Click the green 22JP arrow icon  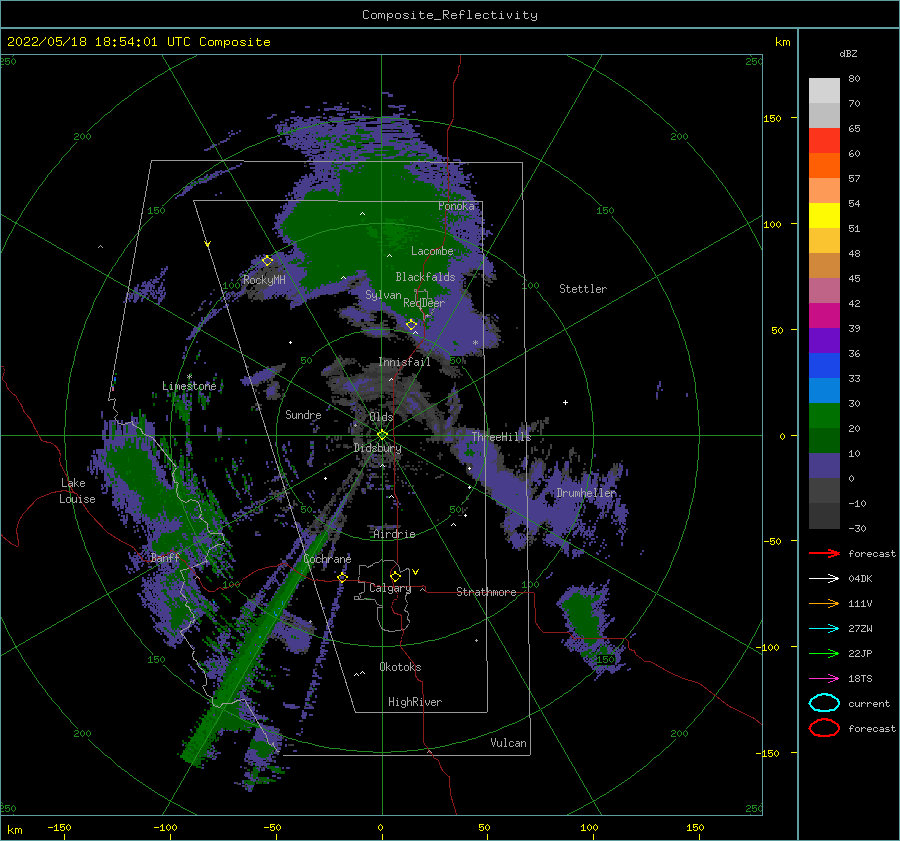point(824,653)
